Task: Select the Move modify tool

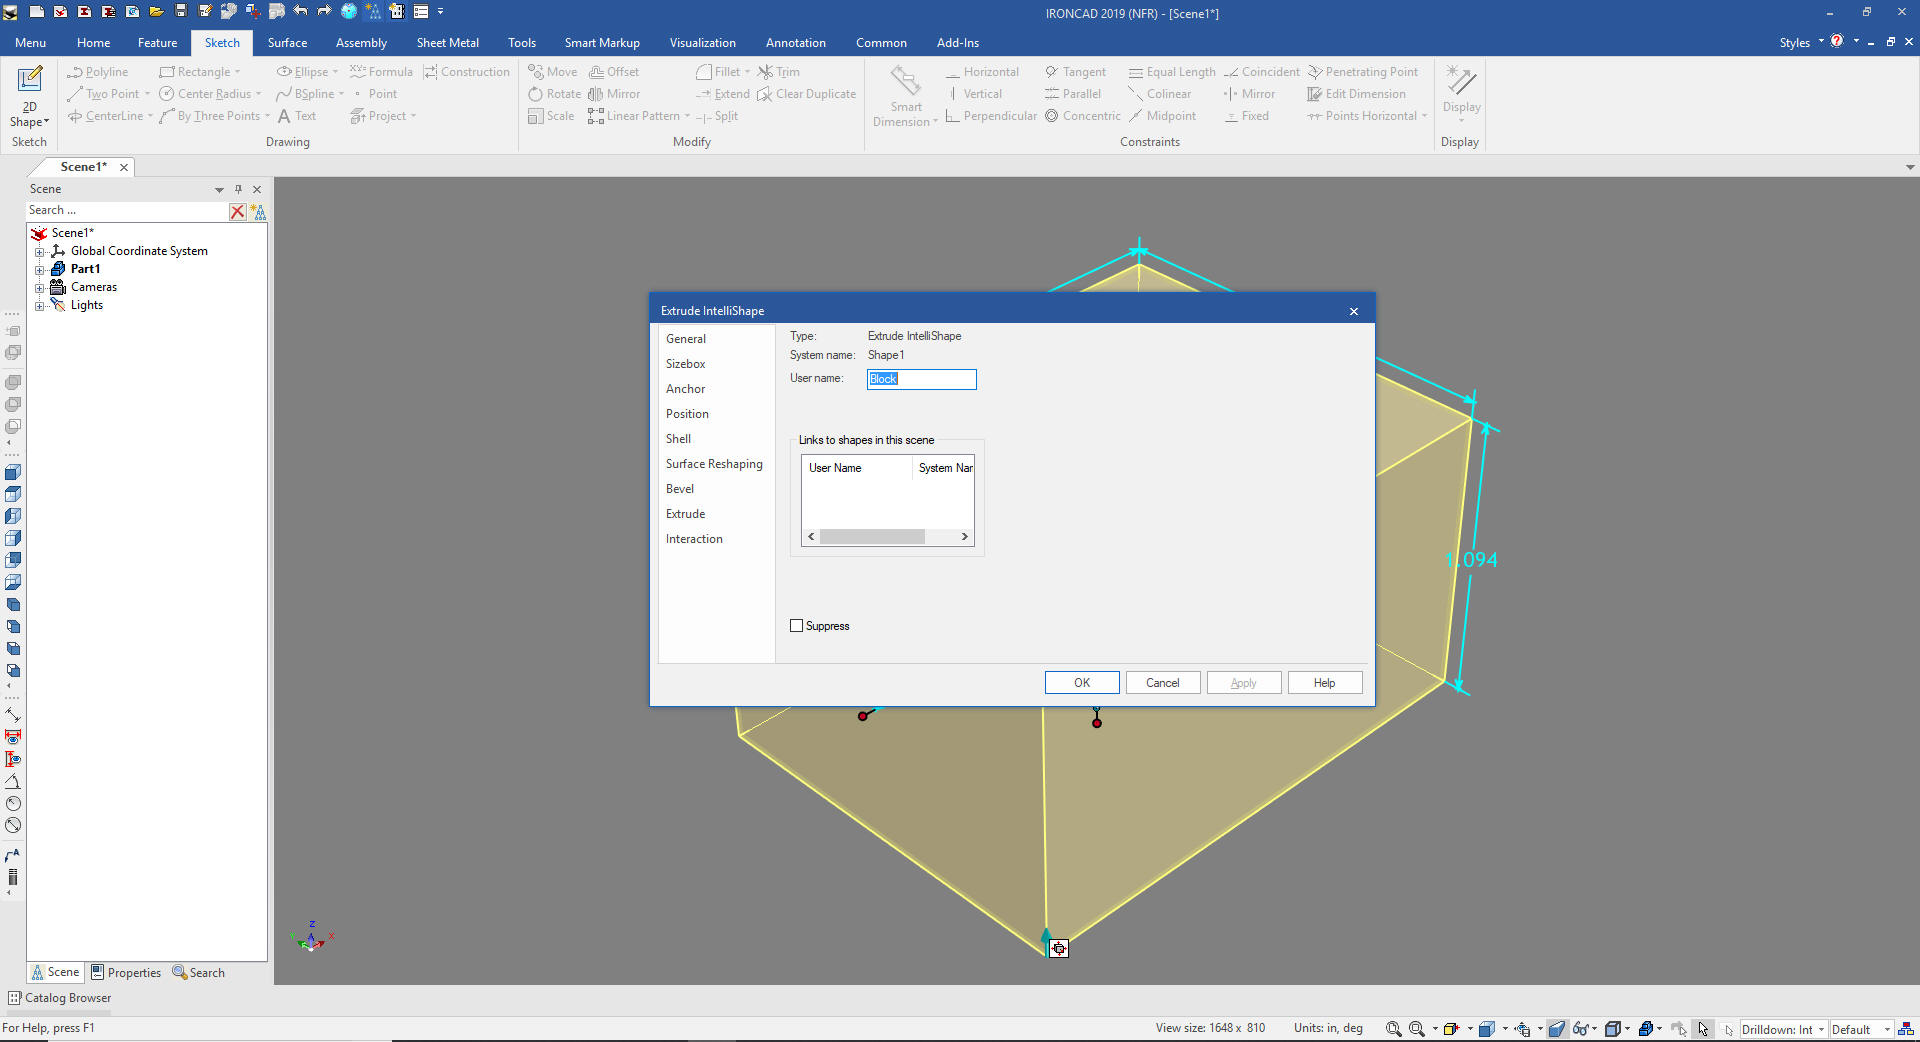Action: point(553,72)
